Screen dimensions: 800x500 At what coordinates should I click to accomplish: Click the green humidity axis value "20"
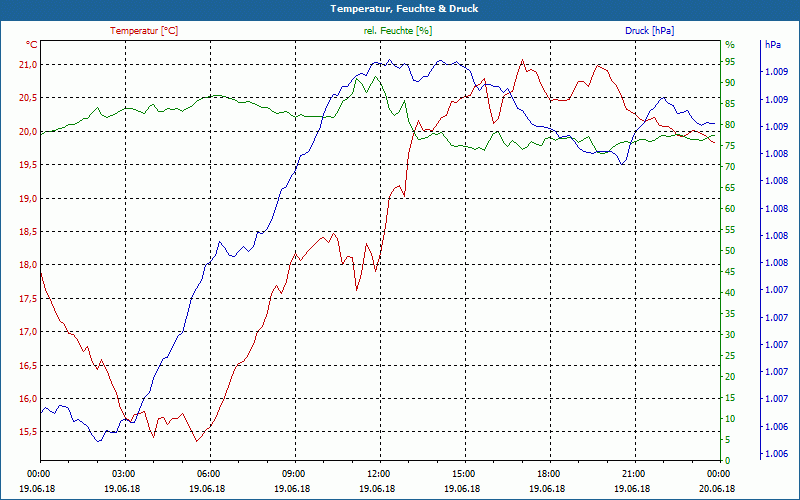[x=730, y=377]
